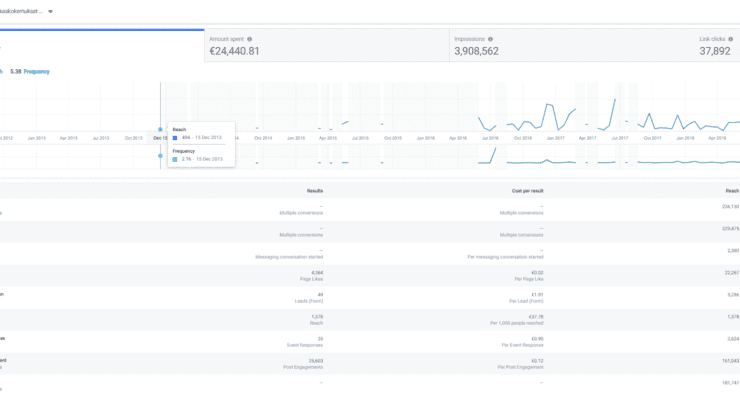The image size is (740, 394).
Task: Click the reach chart peak near Jul 2017
Action: pos(615,99)
